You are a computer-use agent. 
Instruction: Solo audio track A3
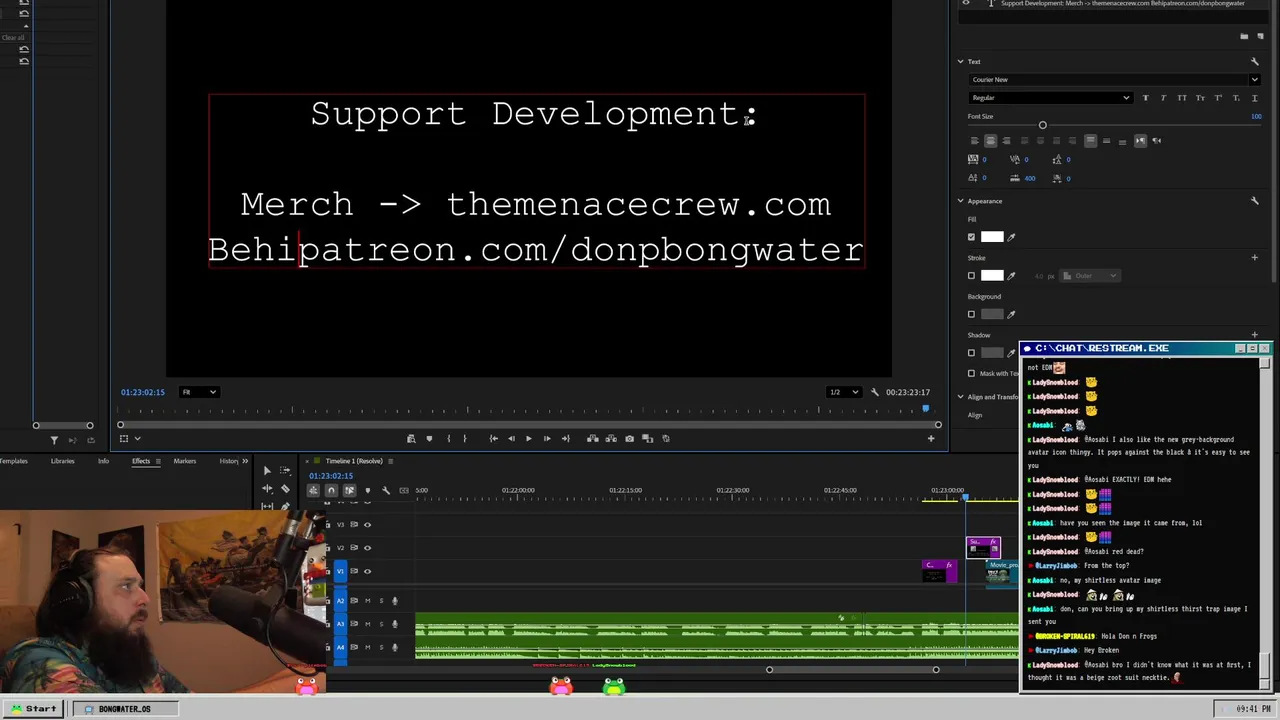tap(380, 624)
